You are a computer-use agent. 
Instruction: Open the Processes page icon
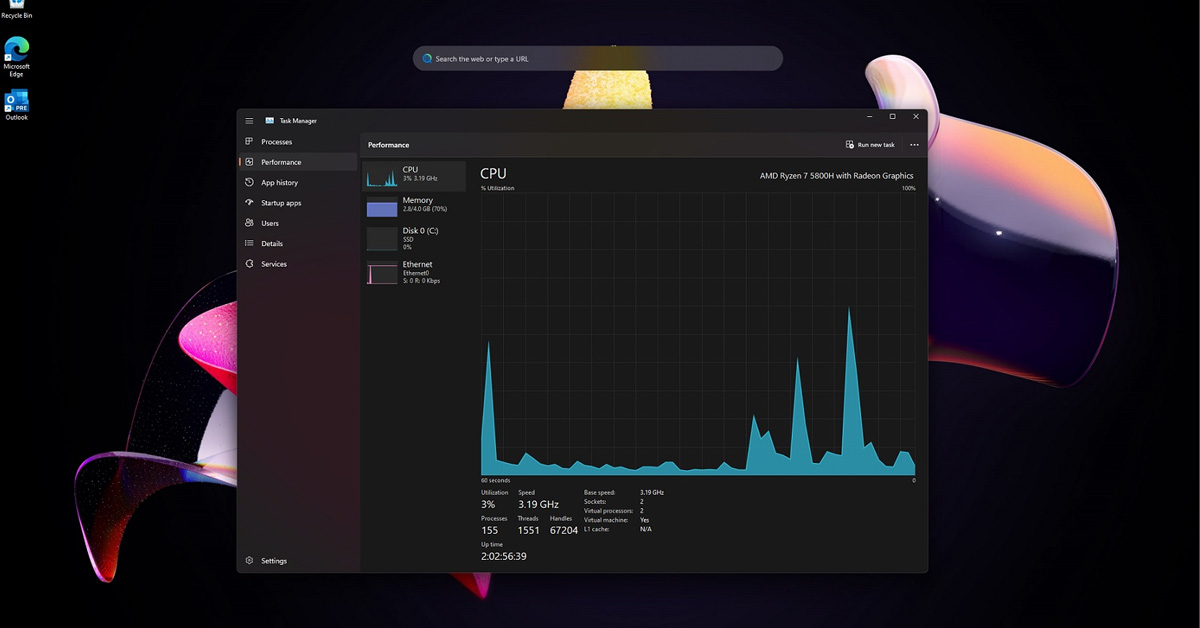coord(250,142)
